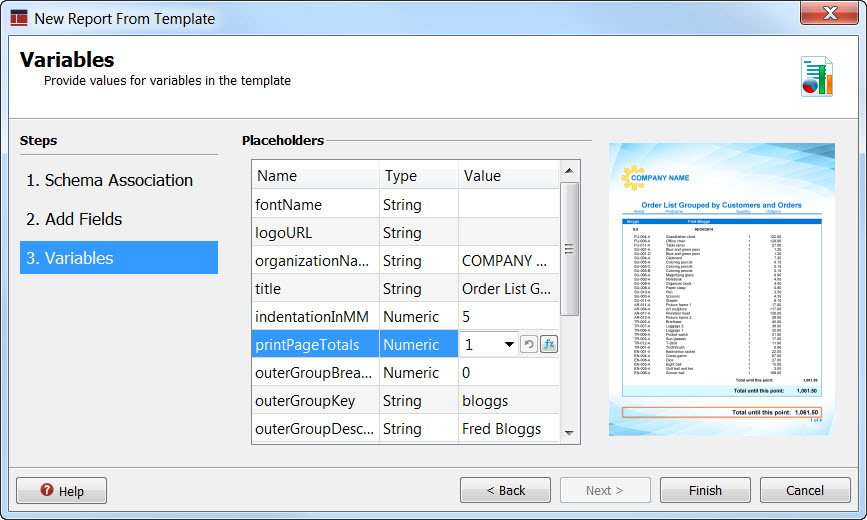Click the reset value undo icon

[x=529, y=345]
